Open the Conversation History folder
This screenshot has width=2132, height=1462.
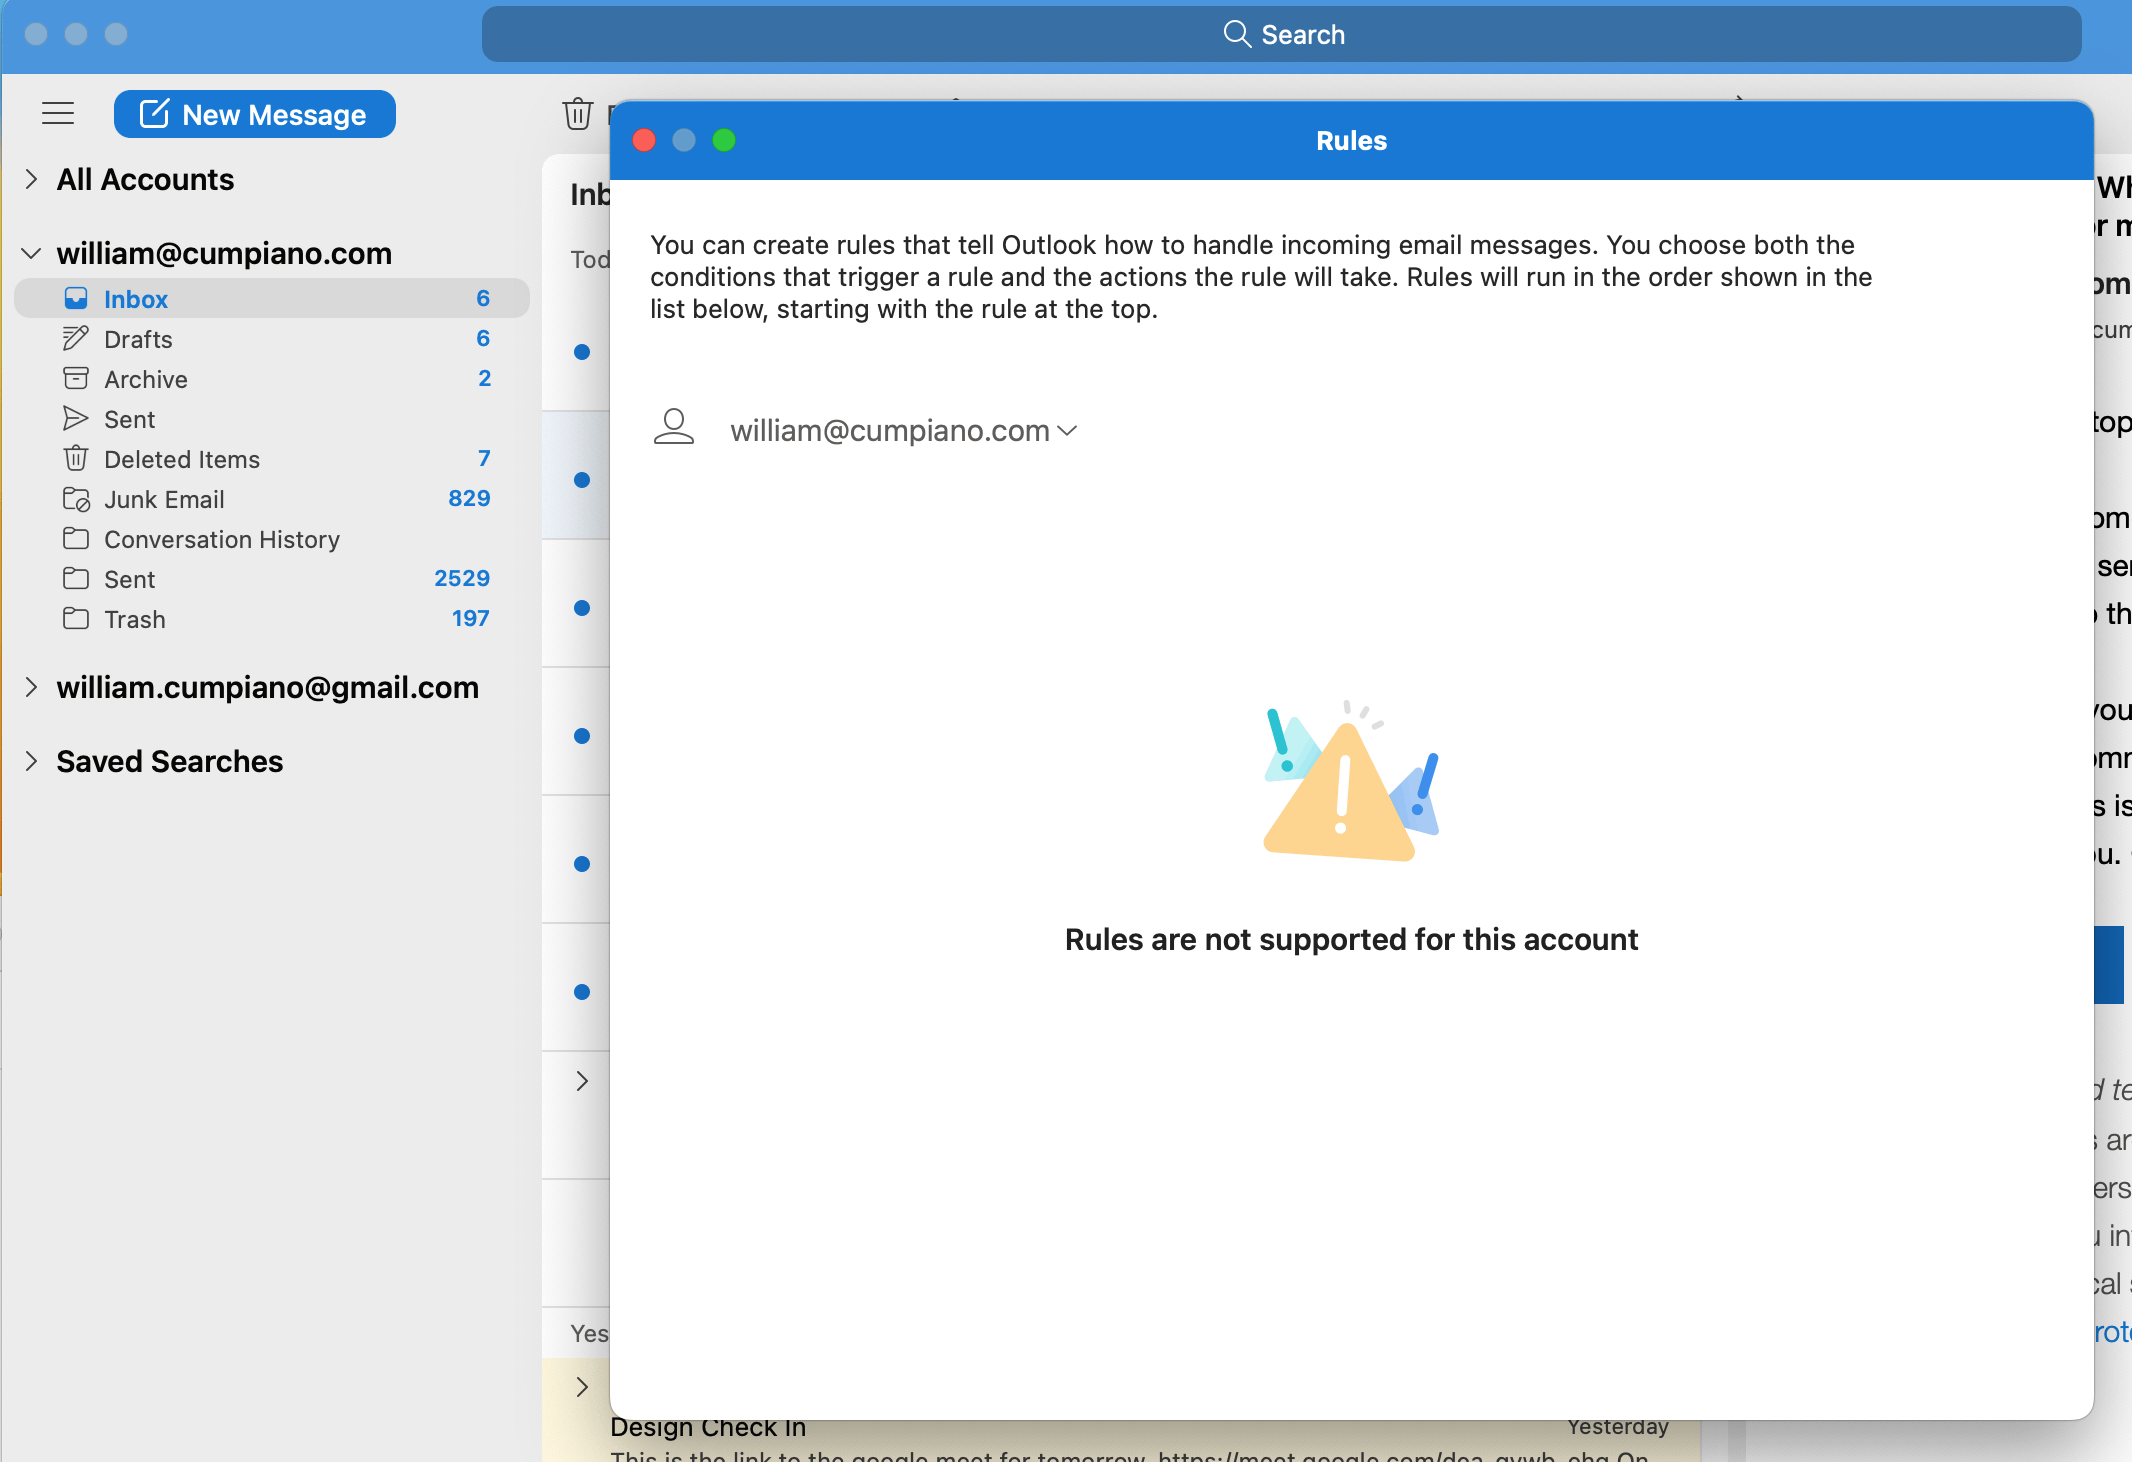272,539
